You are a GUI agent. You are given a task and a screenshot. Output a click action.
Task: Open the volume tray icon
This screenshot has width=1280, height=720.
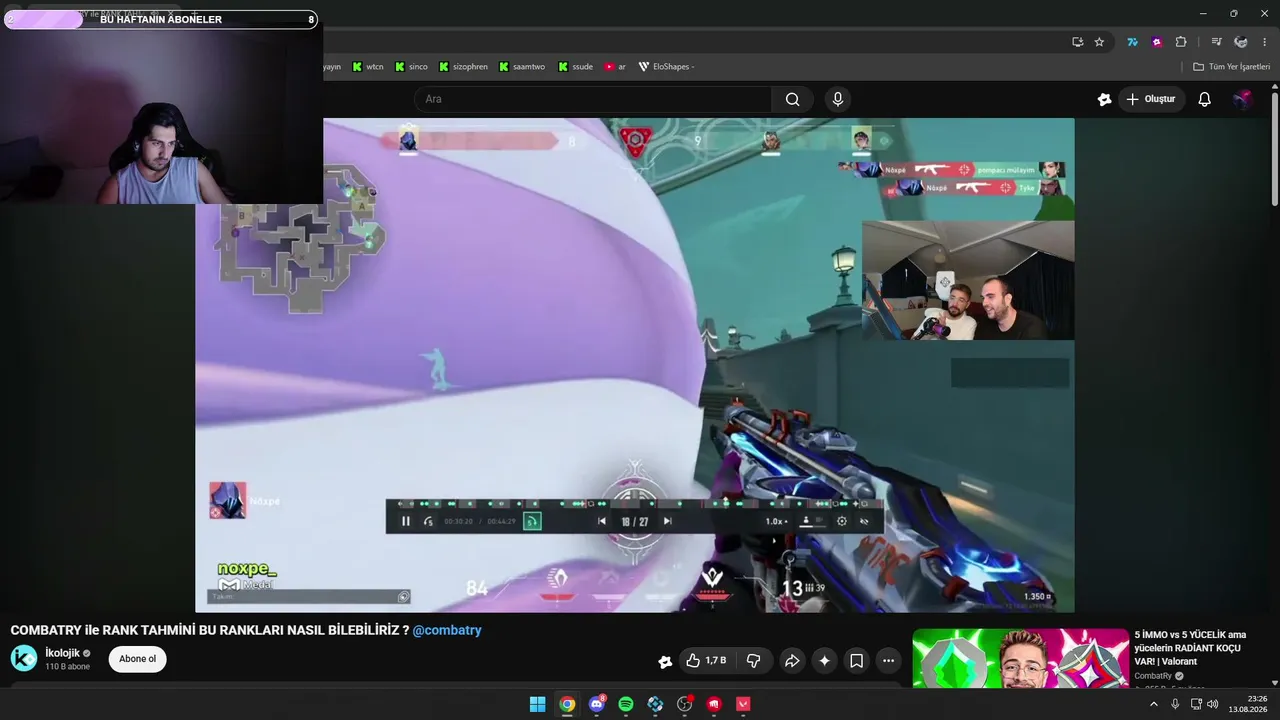pos(1212,704)
